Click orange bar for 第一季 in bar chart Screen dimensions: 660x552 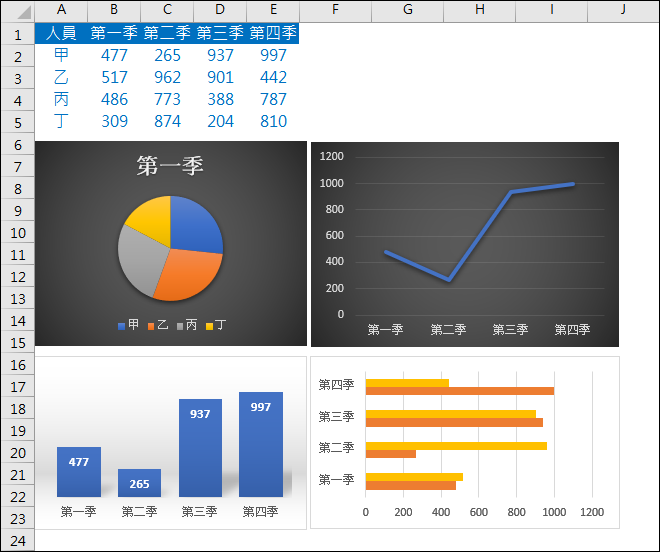pyautogui.click(x=411, y=485)
